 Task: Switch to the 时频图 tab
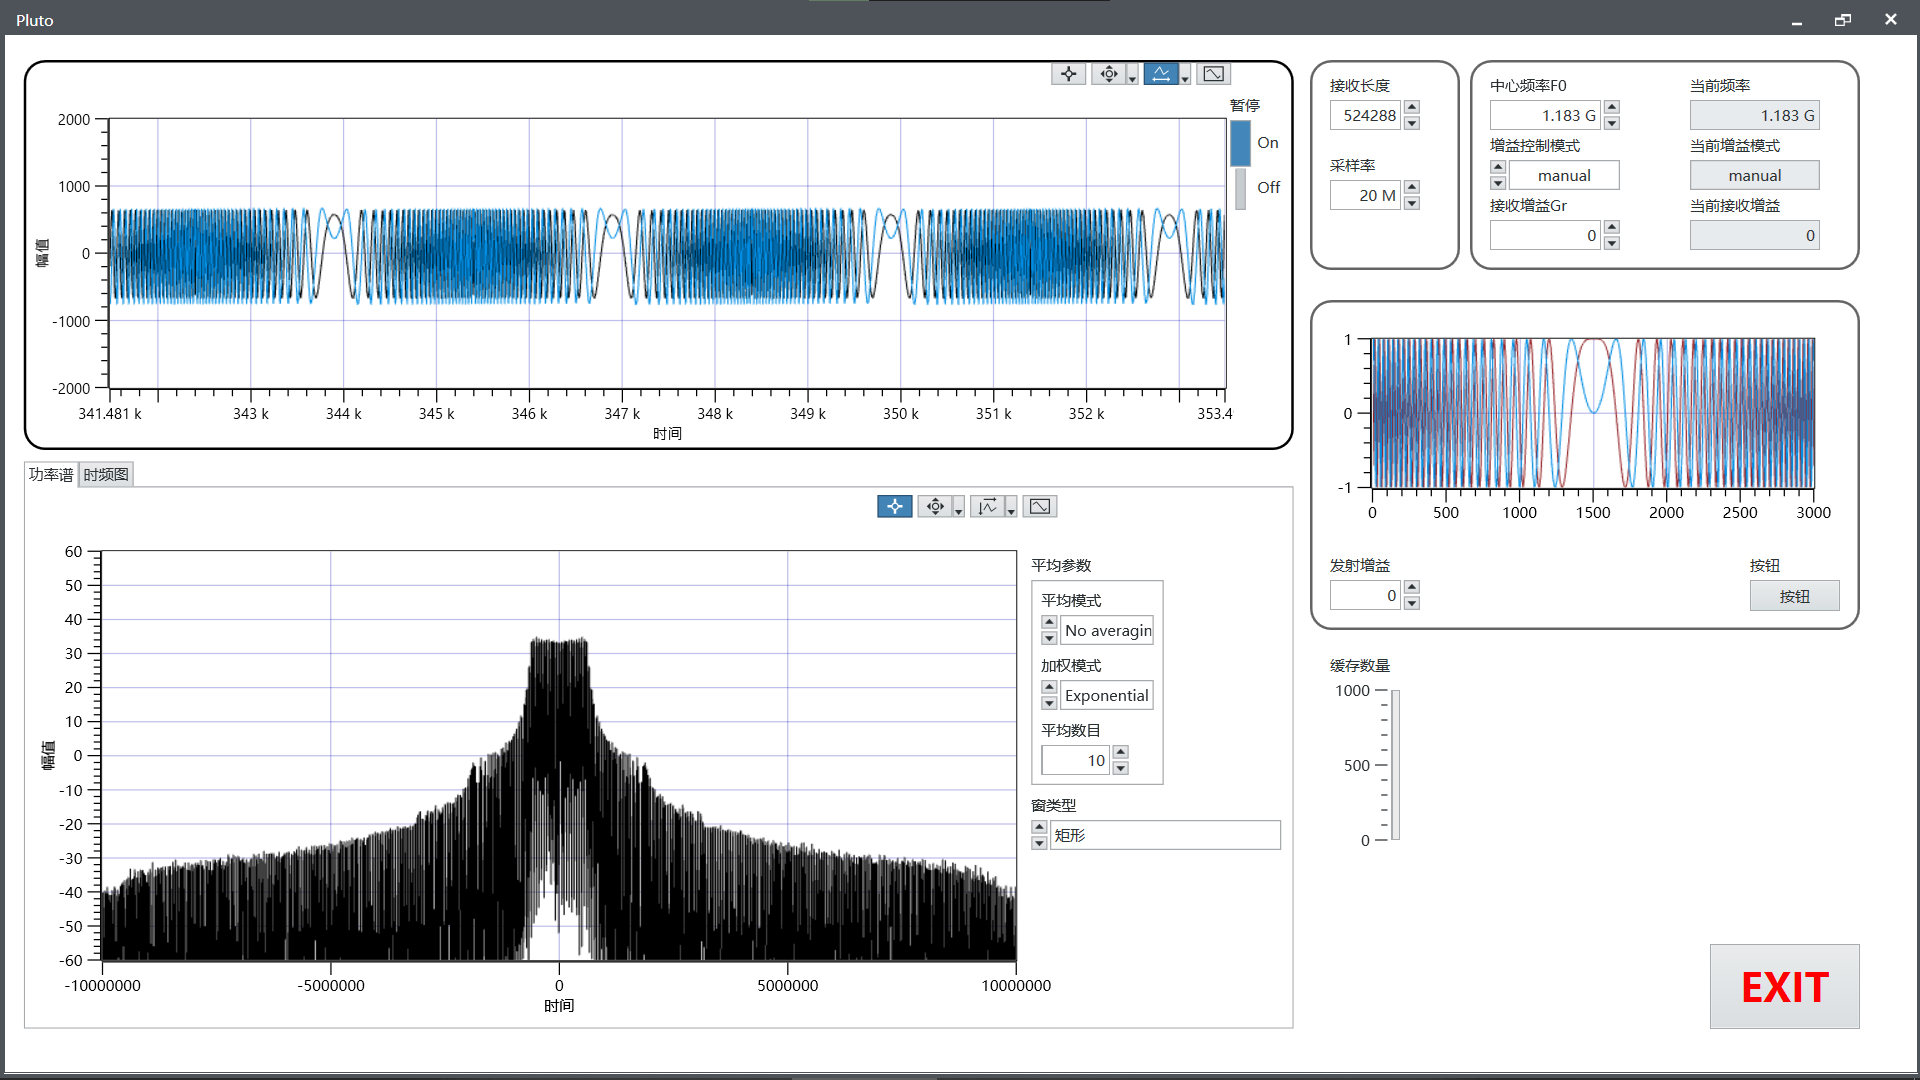click(105, 474)
